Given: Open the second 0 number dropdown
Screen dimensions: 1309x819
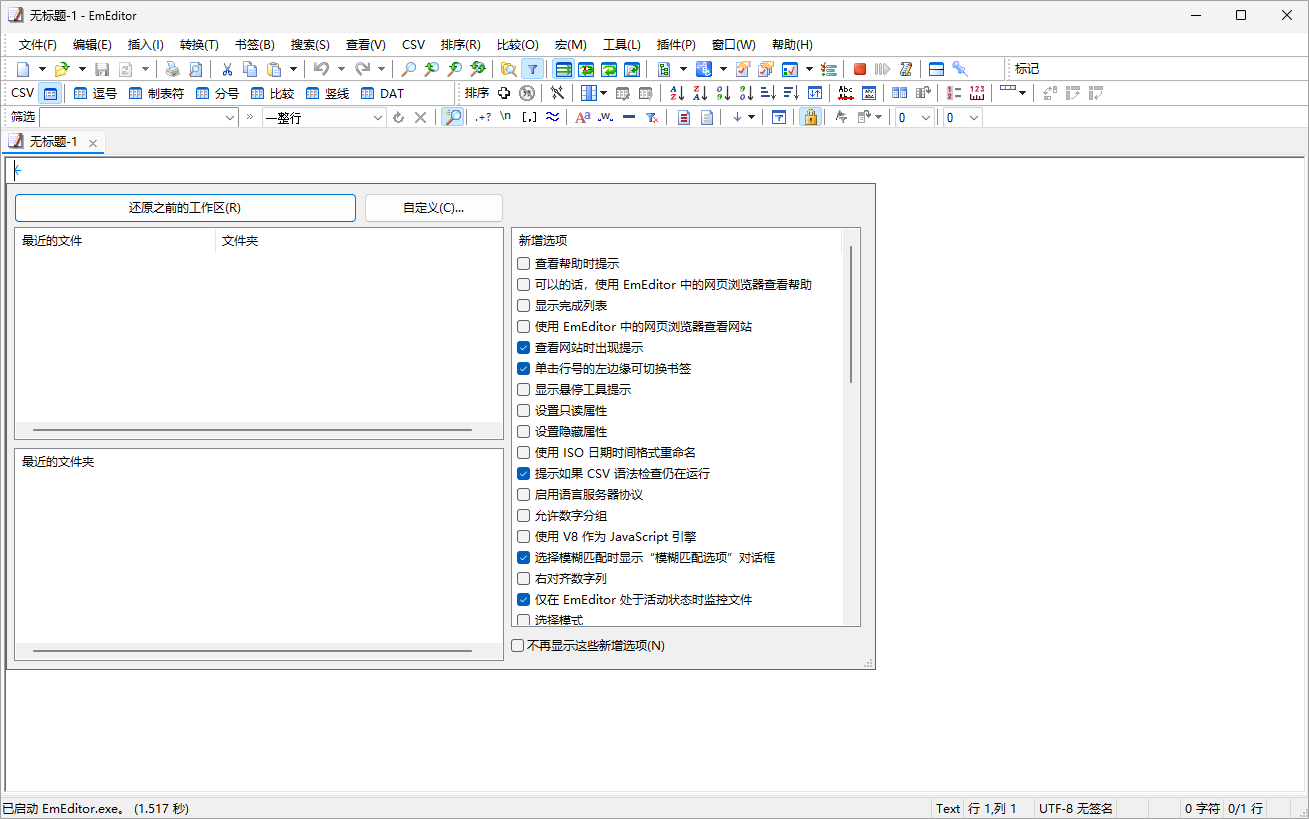Looking at the screenshot, I should point(973,117).
